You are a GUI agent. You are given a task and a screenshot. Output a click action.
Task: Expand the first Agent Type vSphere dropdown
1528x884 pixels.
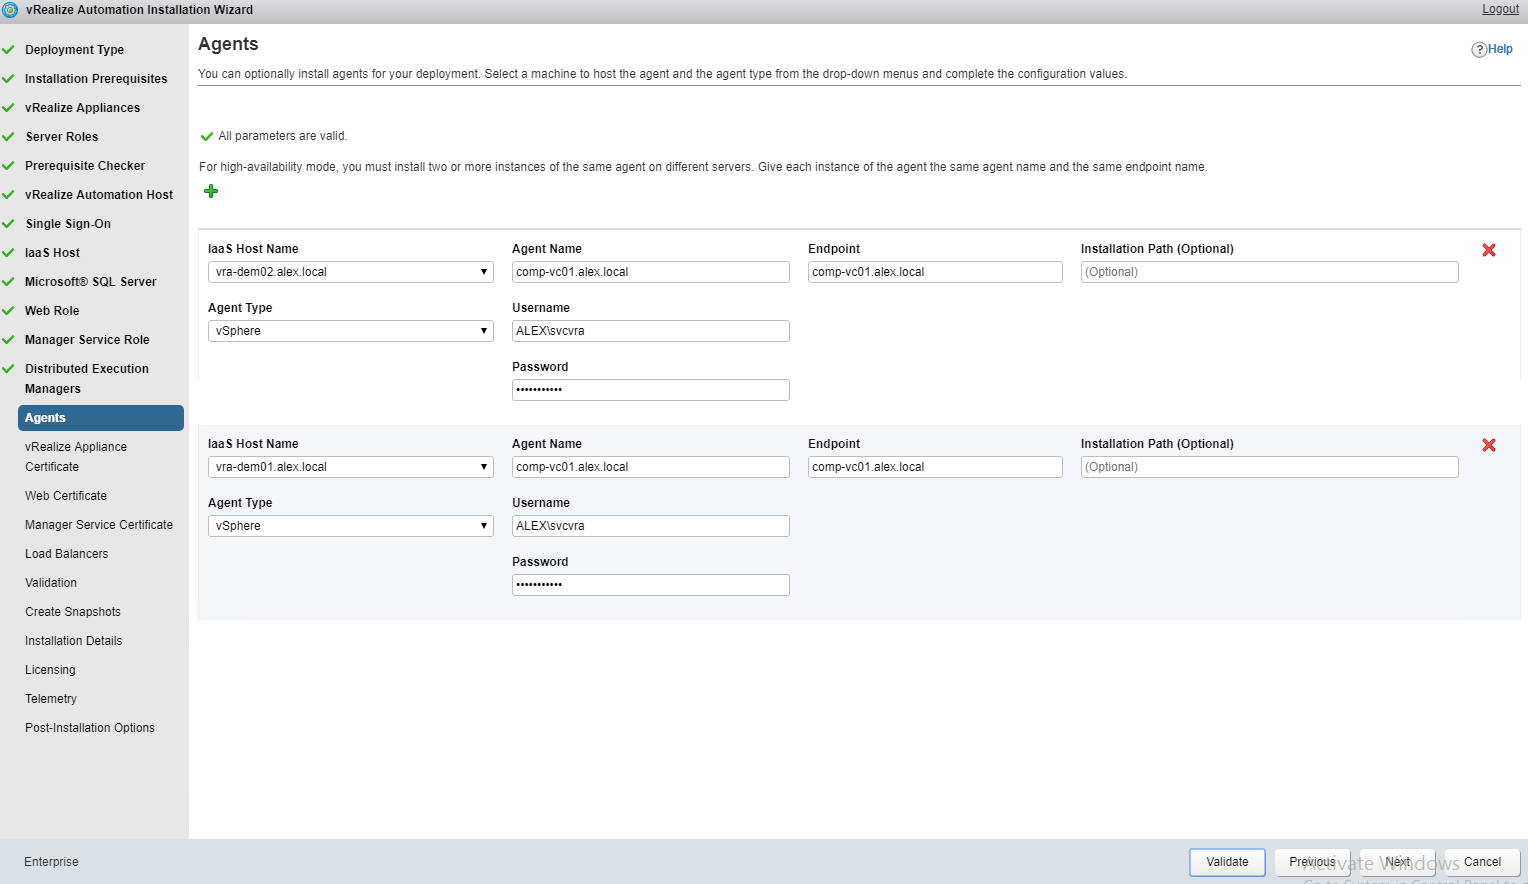tap(350, 331)
